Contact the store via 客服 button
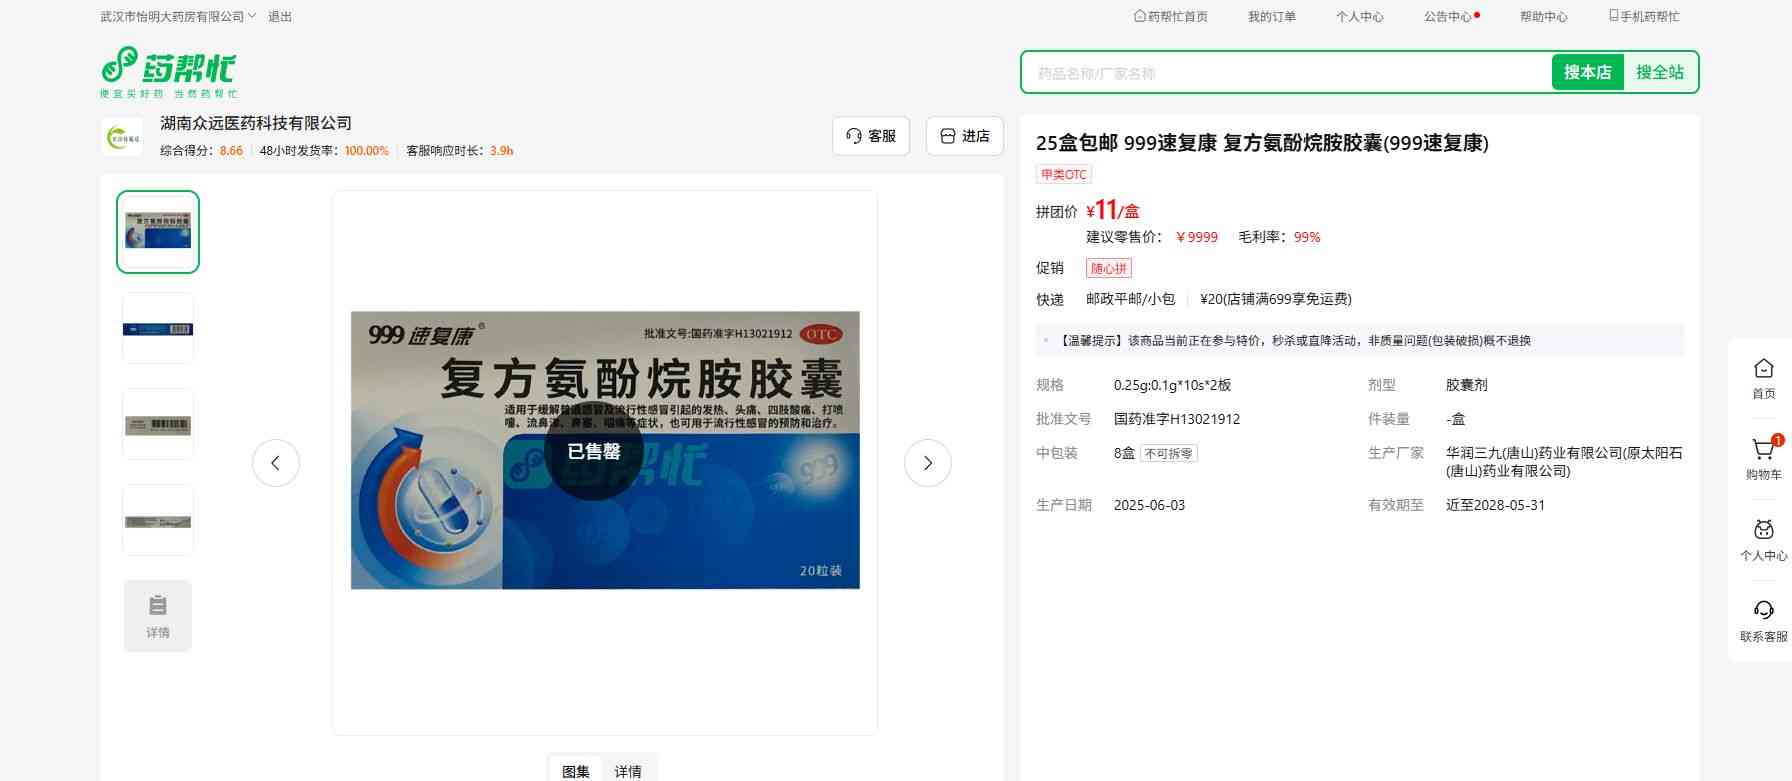The image size is (1792, 781). click(x=870, y=136)
